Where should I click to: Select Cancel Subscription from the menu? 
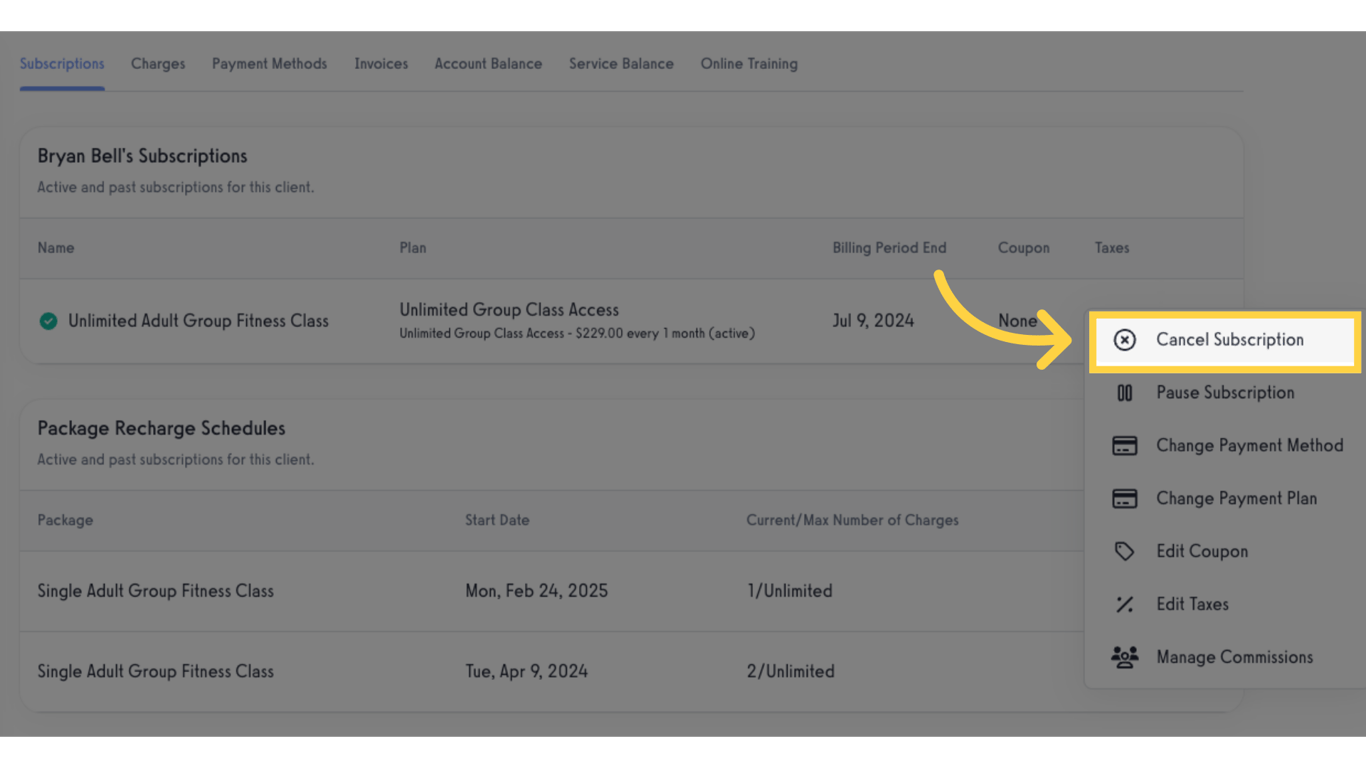click(x=1230, y=340)
